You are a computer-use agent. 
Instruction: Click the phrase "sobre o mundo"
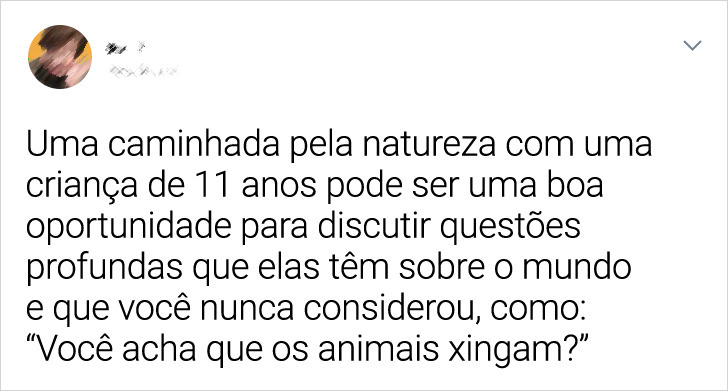click(515, 267)
